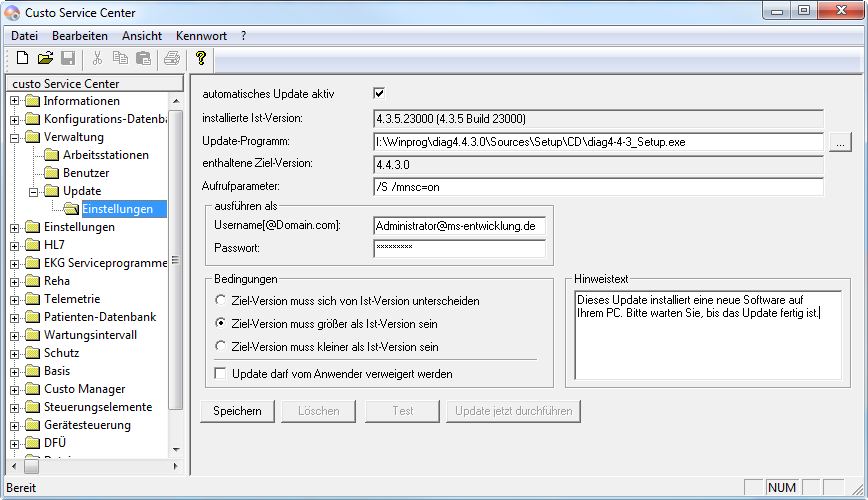Expand the EKG Serviceprogramme tree node
This screenshot has height=500, width=868.
[x=14, y=264]
